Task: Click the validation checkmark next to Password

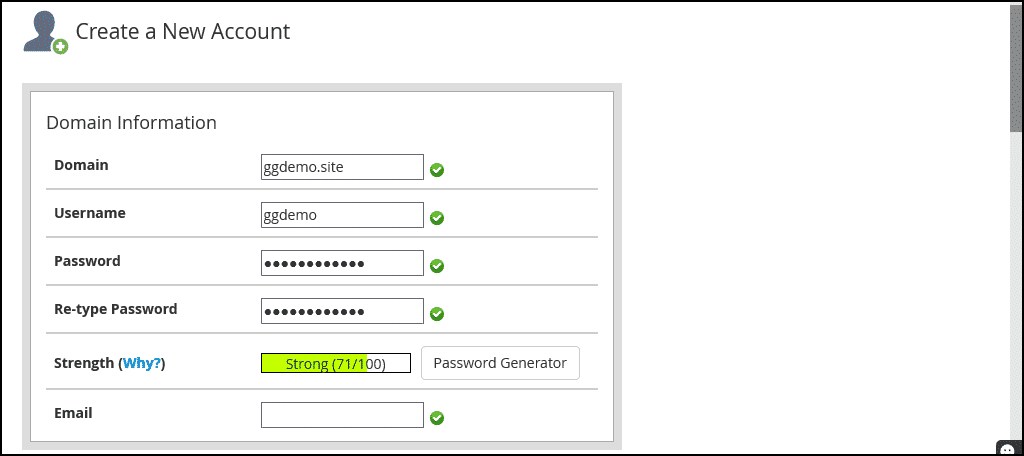Action: tap(437, 266)
